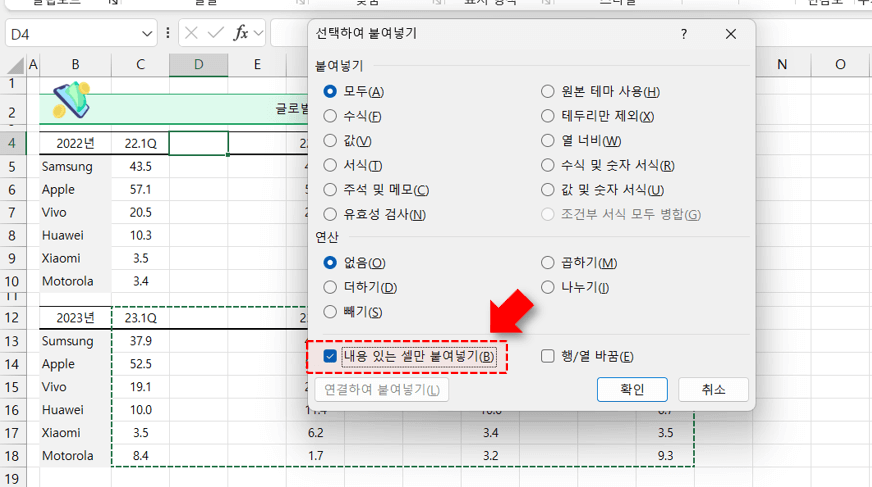Click the 20.5 value cell

click(140, 212)
